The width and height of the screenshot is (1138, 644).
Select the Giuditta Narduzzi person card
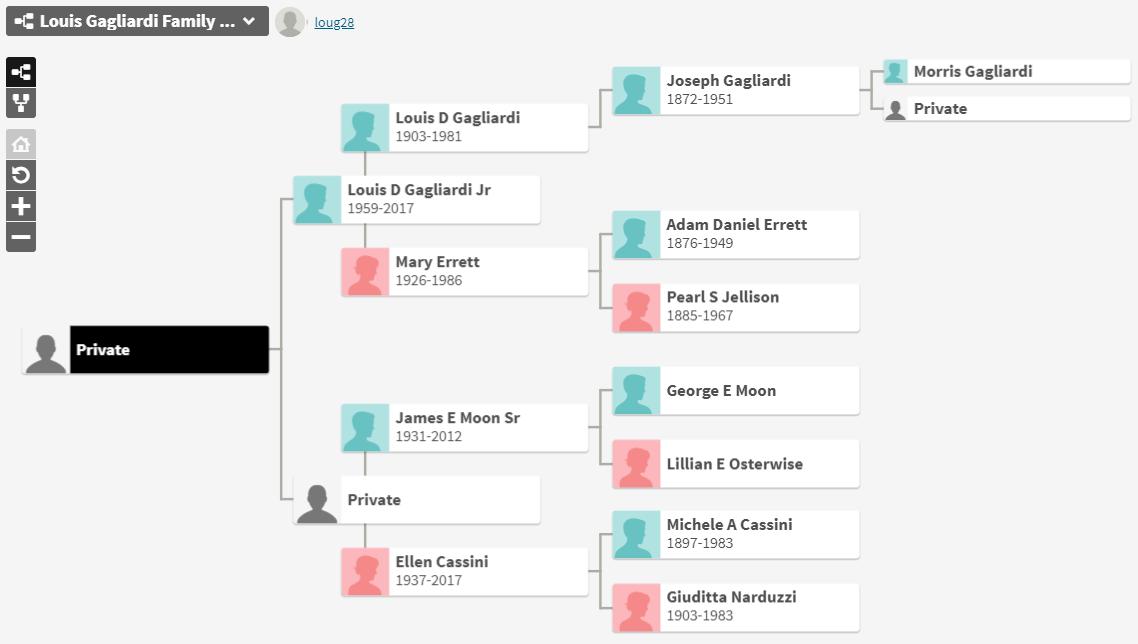[736, 607]
